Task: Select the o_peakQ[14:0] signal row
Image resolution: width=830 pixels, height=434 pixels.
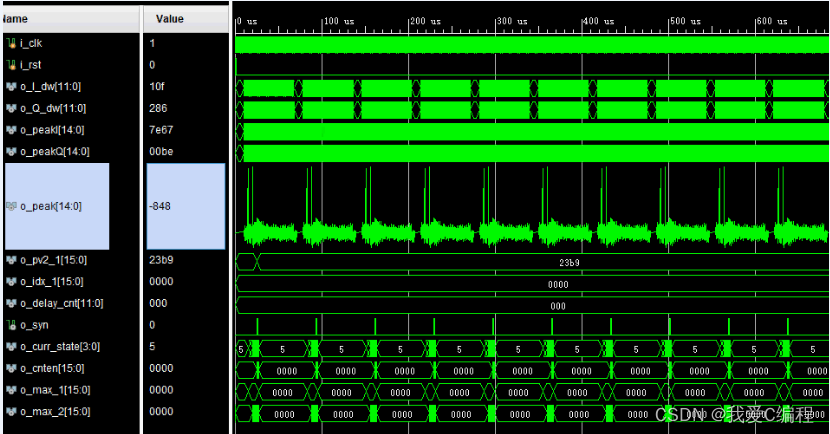Action: [x=55, y=152]
